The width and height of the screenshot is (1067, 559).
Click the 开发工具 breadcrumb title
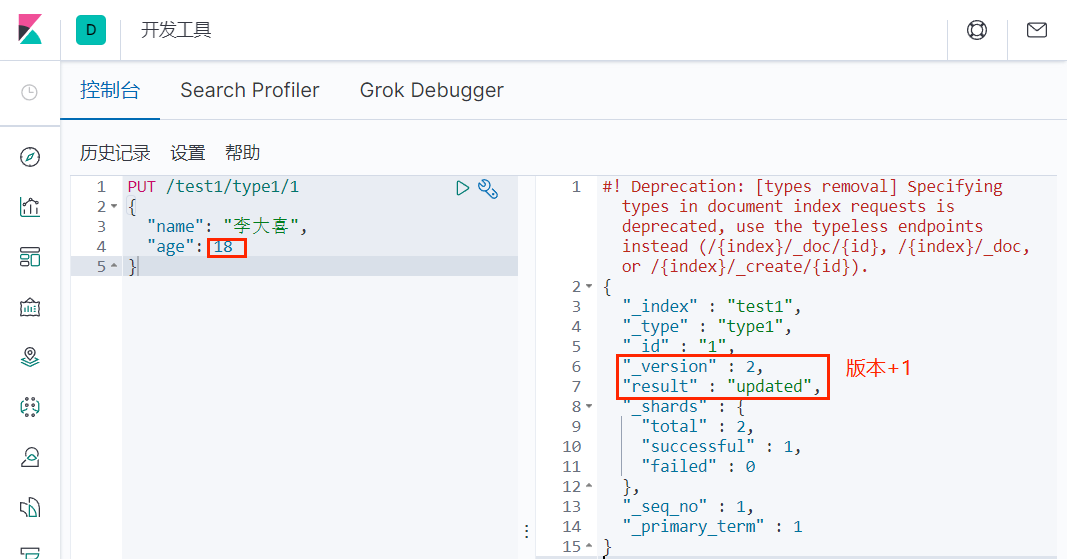point(176,30)
